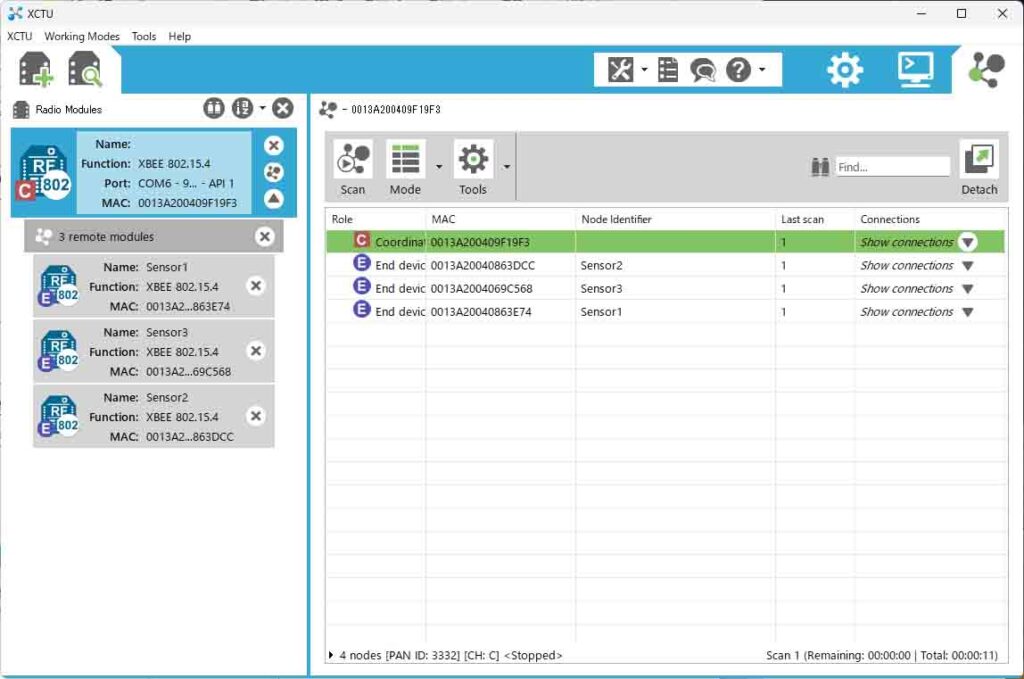Expand connections arrow for Sensor2 row
Image resolution: width=1024 pixels, height=679 pixels.
tap(968, 266)
